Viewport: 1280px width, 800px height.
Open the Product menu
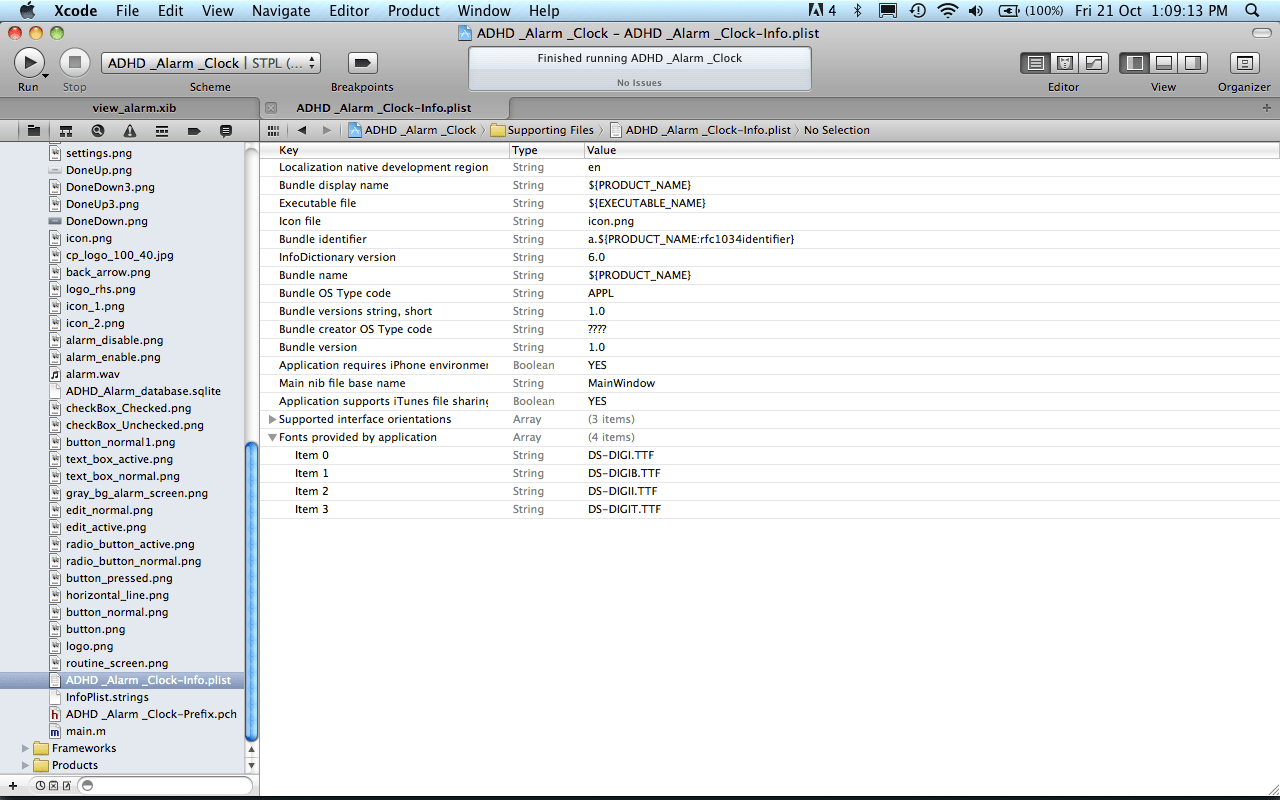(x=413, y=11)
